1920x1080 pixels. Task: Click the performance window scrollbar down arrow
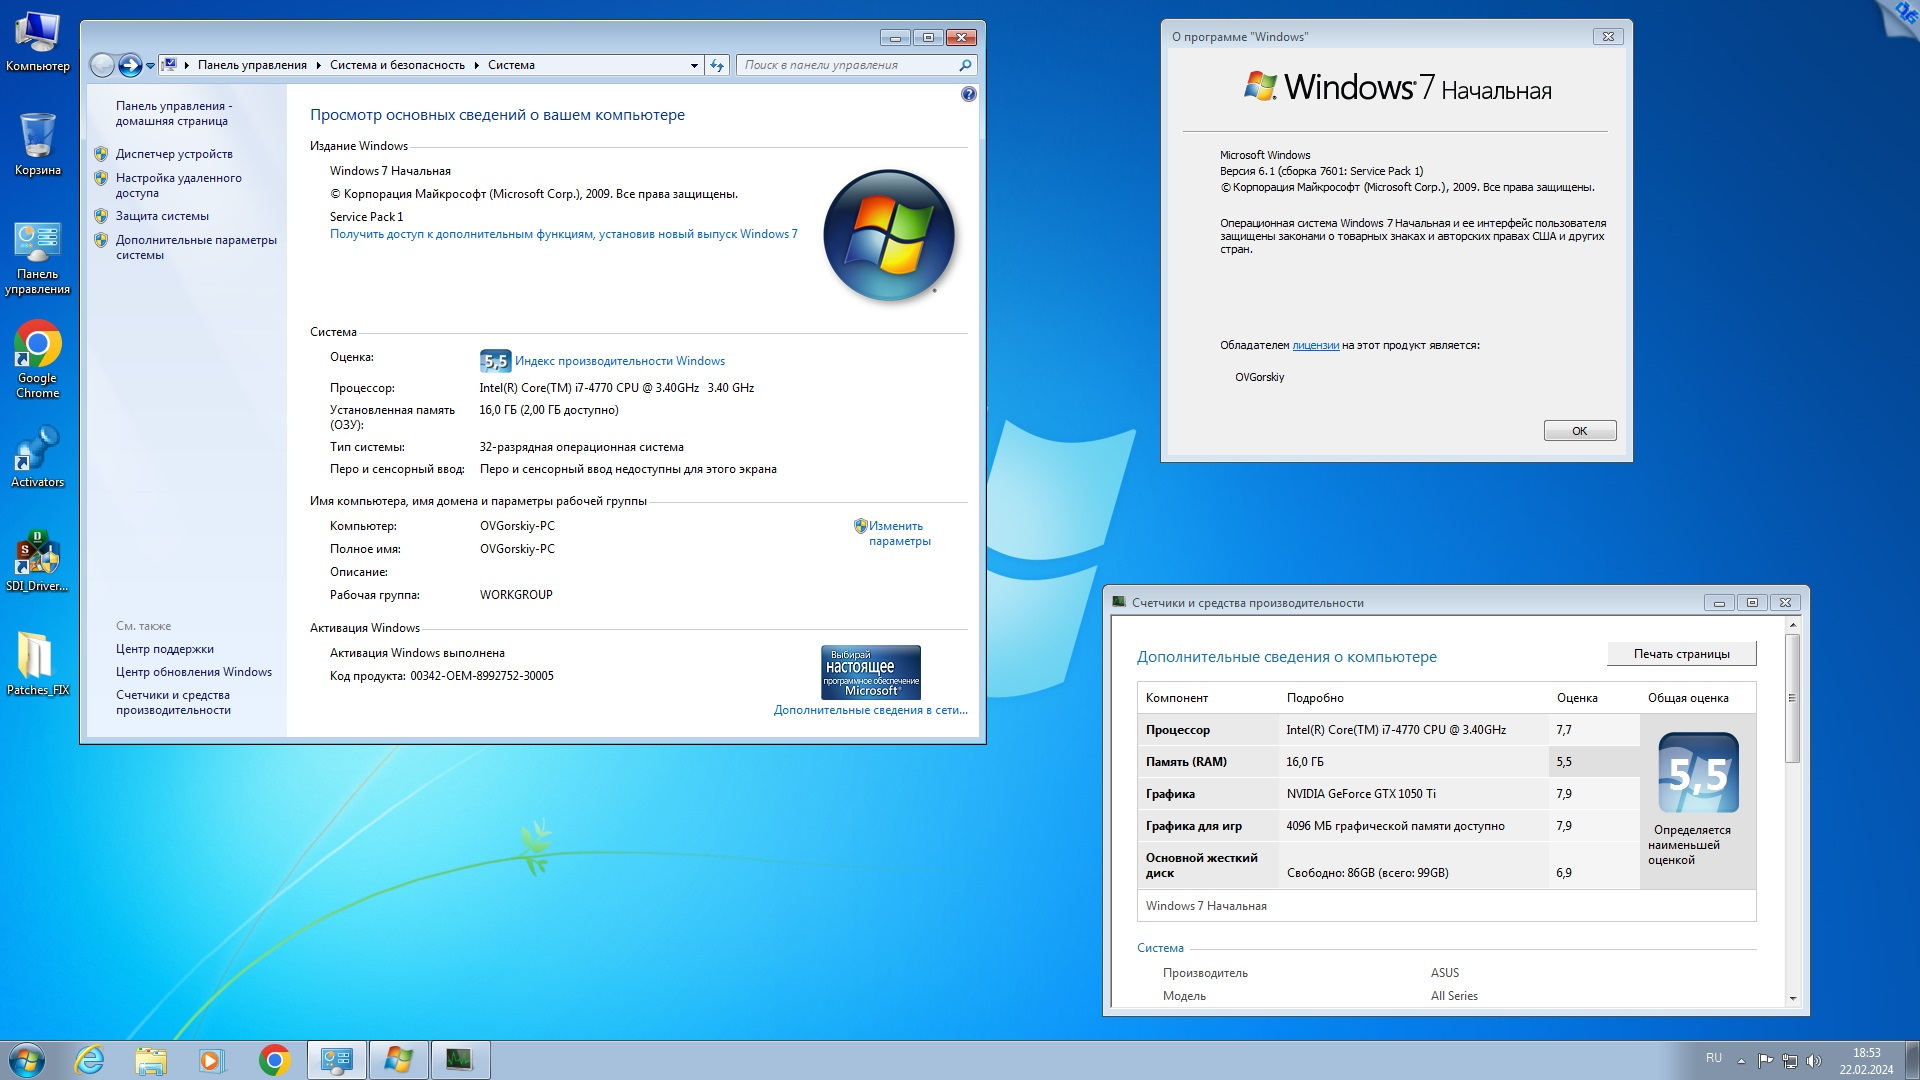click(x=1792, y=998)
